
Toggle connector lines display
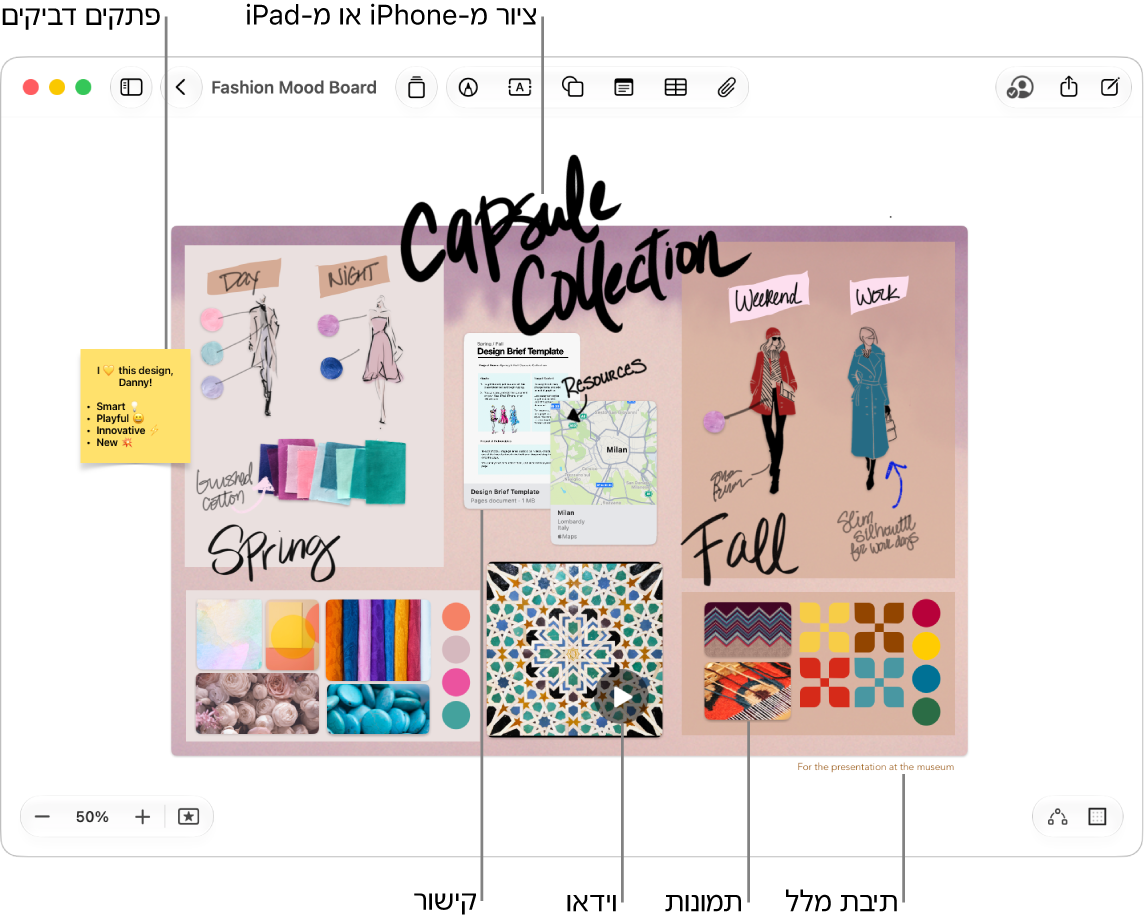(x=1058, y=817)
